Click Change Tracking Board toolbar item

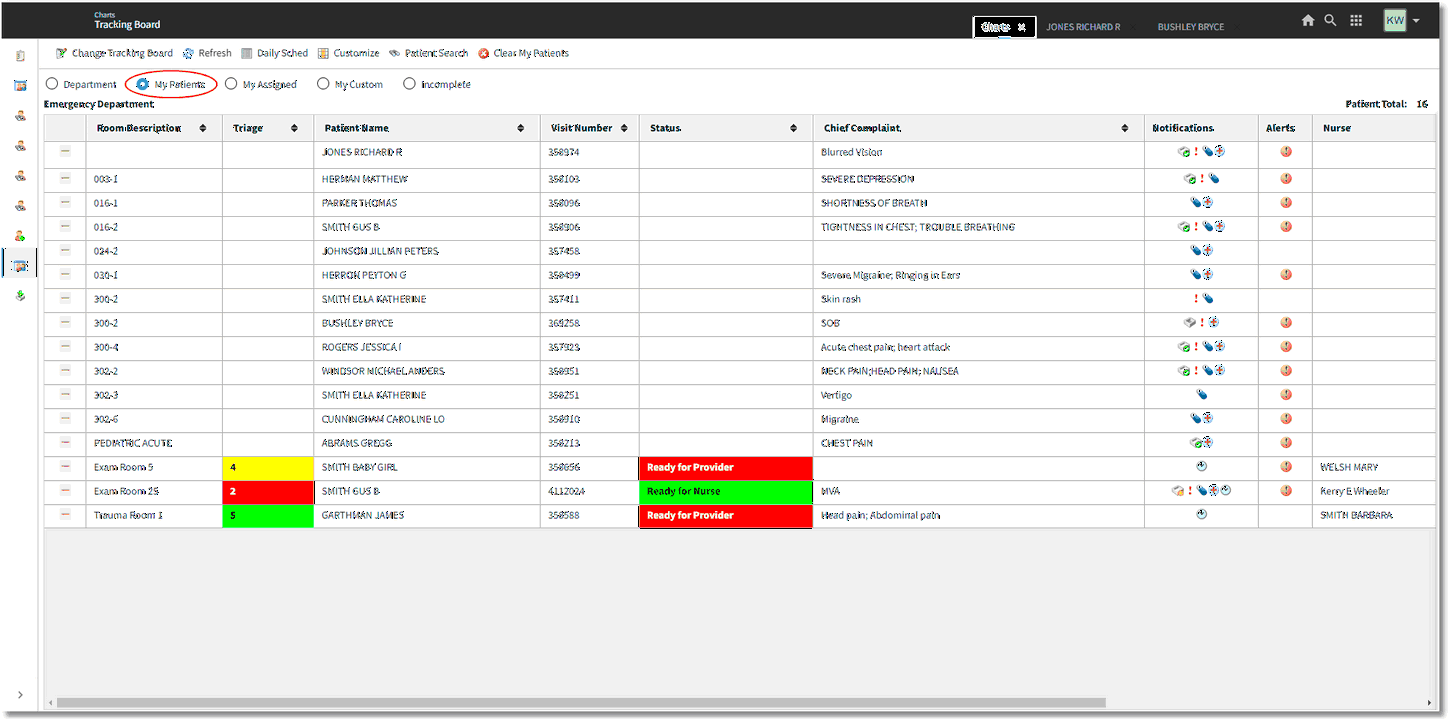(x=114, y=53)
